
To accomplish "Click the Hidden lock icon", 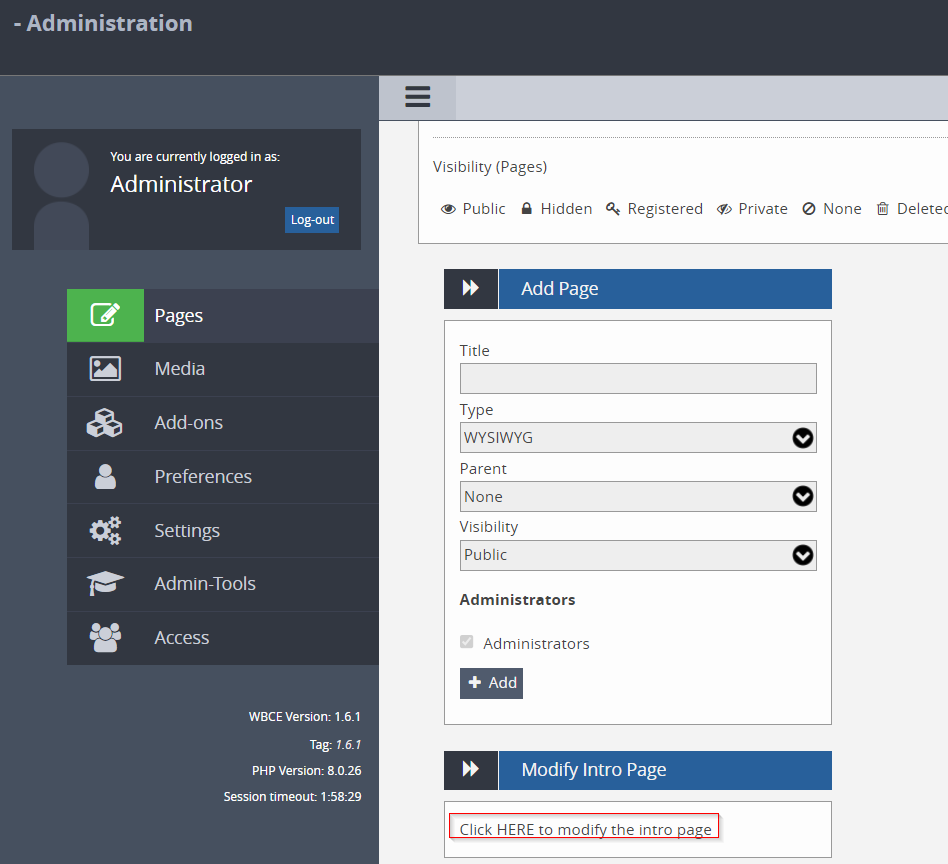I will click(x=527, y=209).
